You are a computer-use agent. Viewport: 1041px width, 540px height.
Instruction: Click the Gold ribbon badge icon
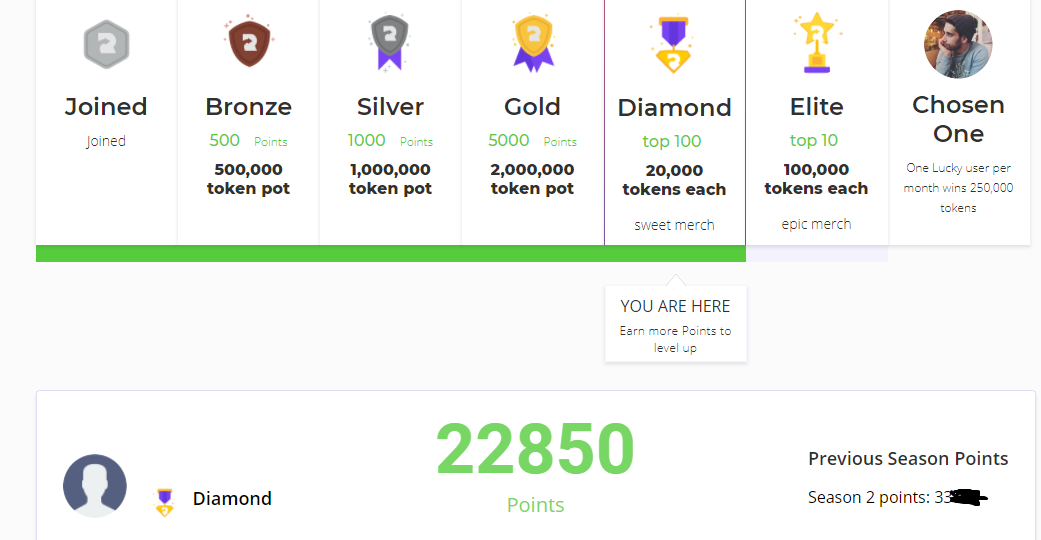(x=533, y=44)
